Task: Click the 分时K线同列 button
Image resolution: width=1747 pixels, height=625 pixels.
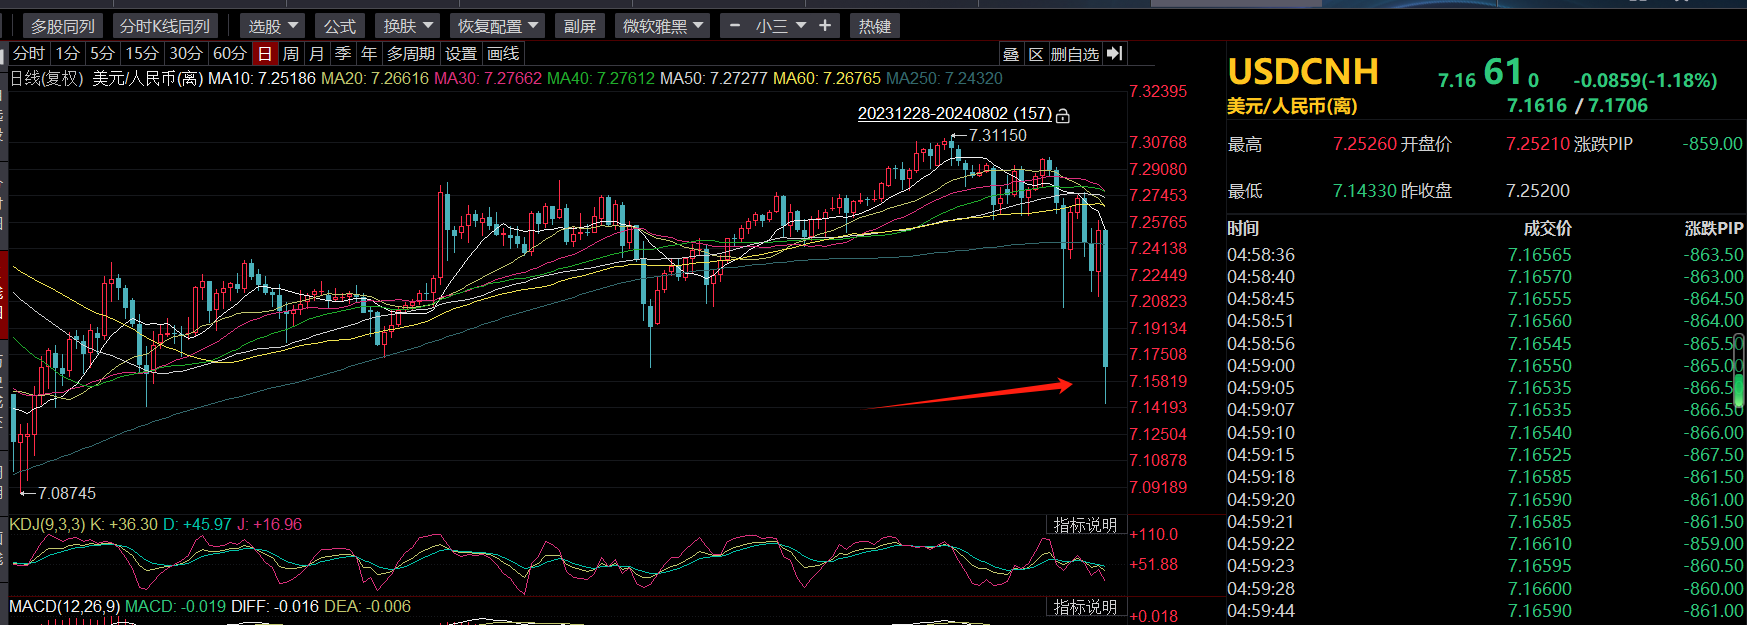Action: pyautogui.click(x=165, y=26)
